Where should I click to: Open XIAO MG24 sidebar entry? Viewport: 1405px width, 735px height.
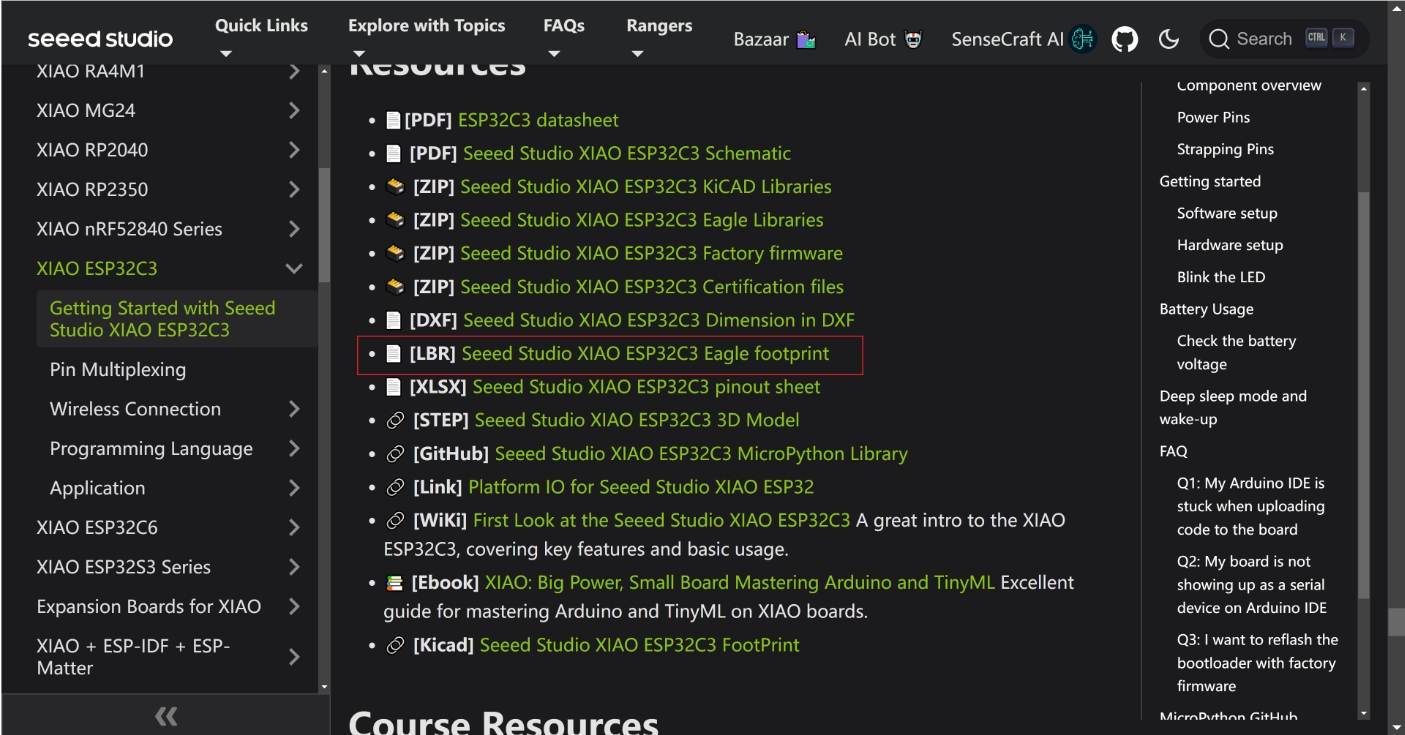pos(86,110)
